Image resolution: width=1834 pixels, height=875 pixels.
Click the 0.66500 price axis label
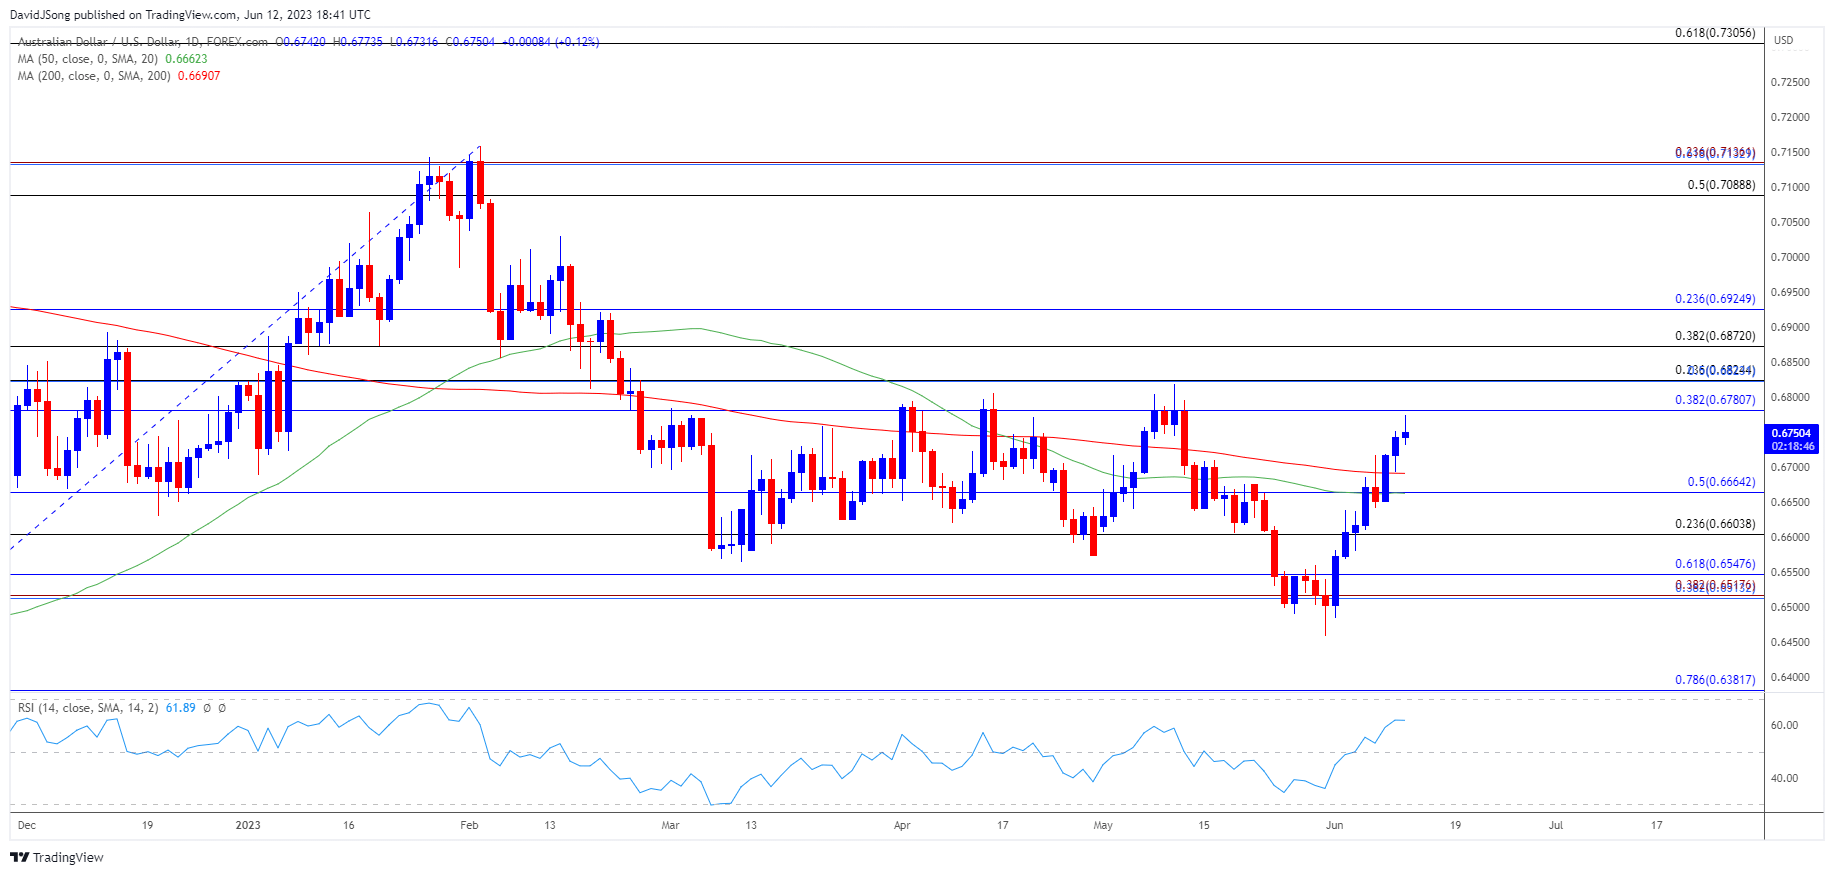(1790, 502)
